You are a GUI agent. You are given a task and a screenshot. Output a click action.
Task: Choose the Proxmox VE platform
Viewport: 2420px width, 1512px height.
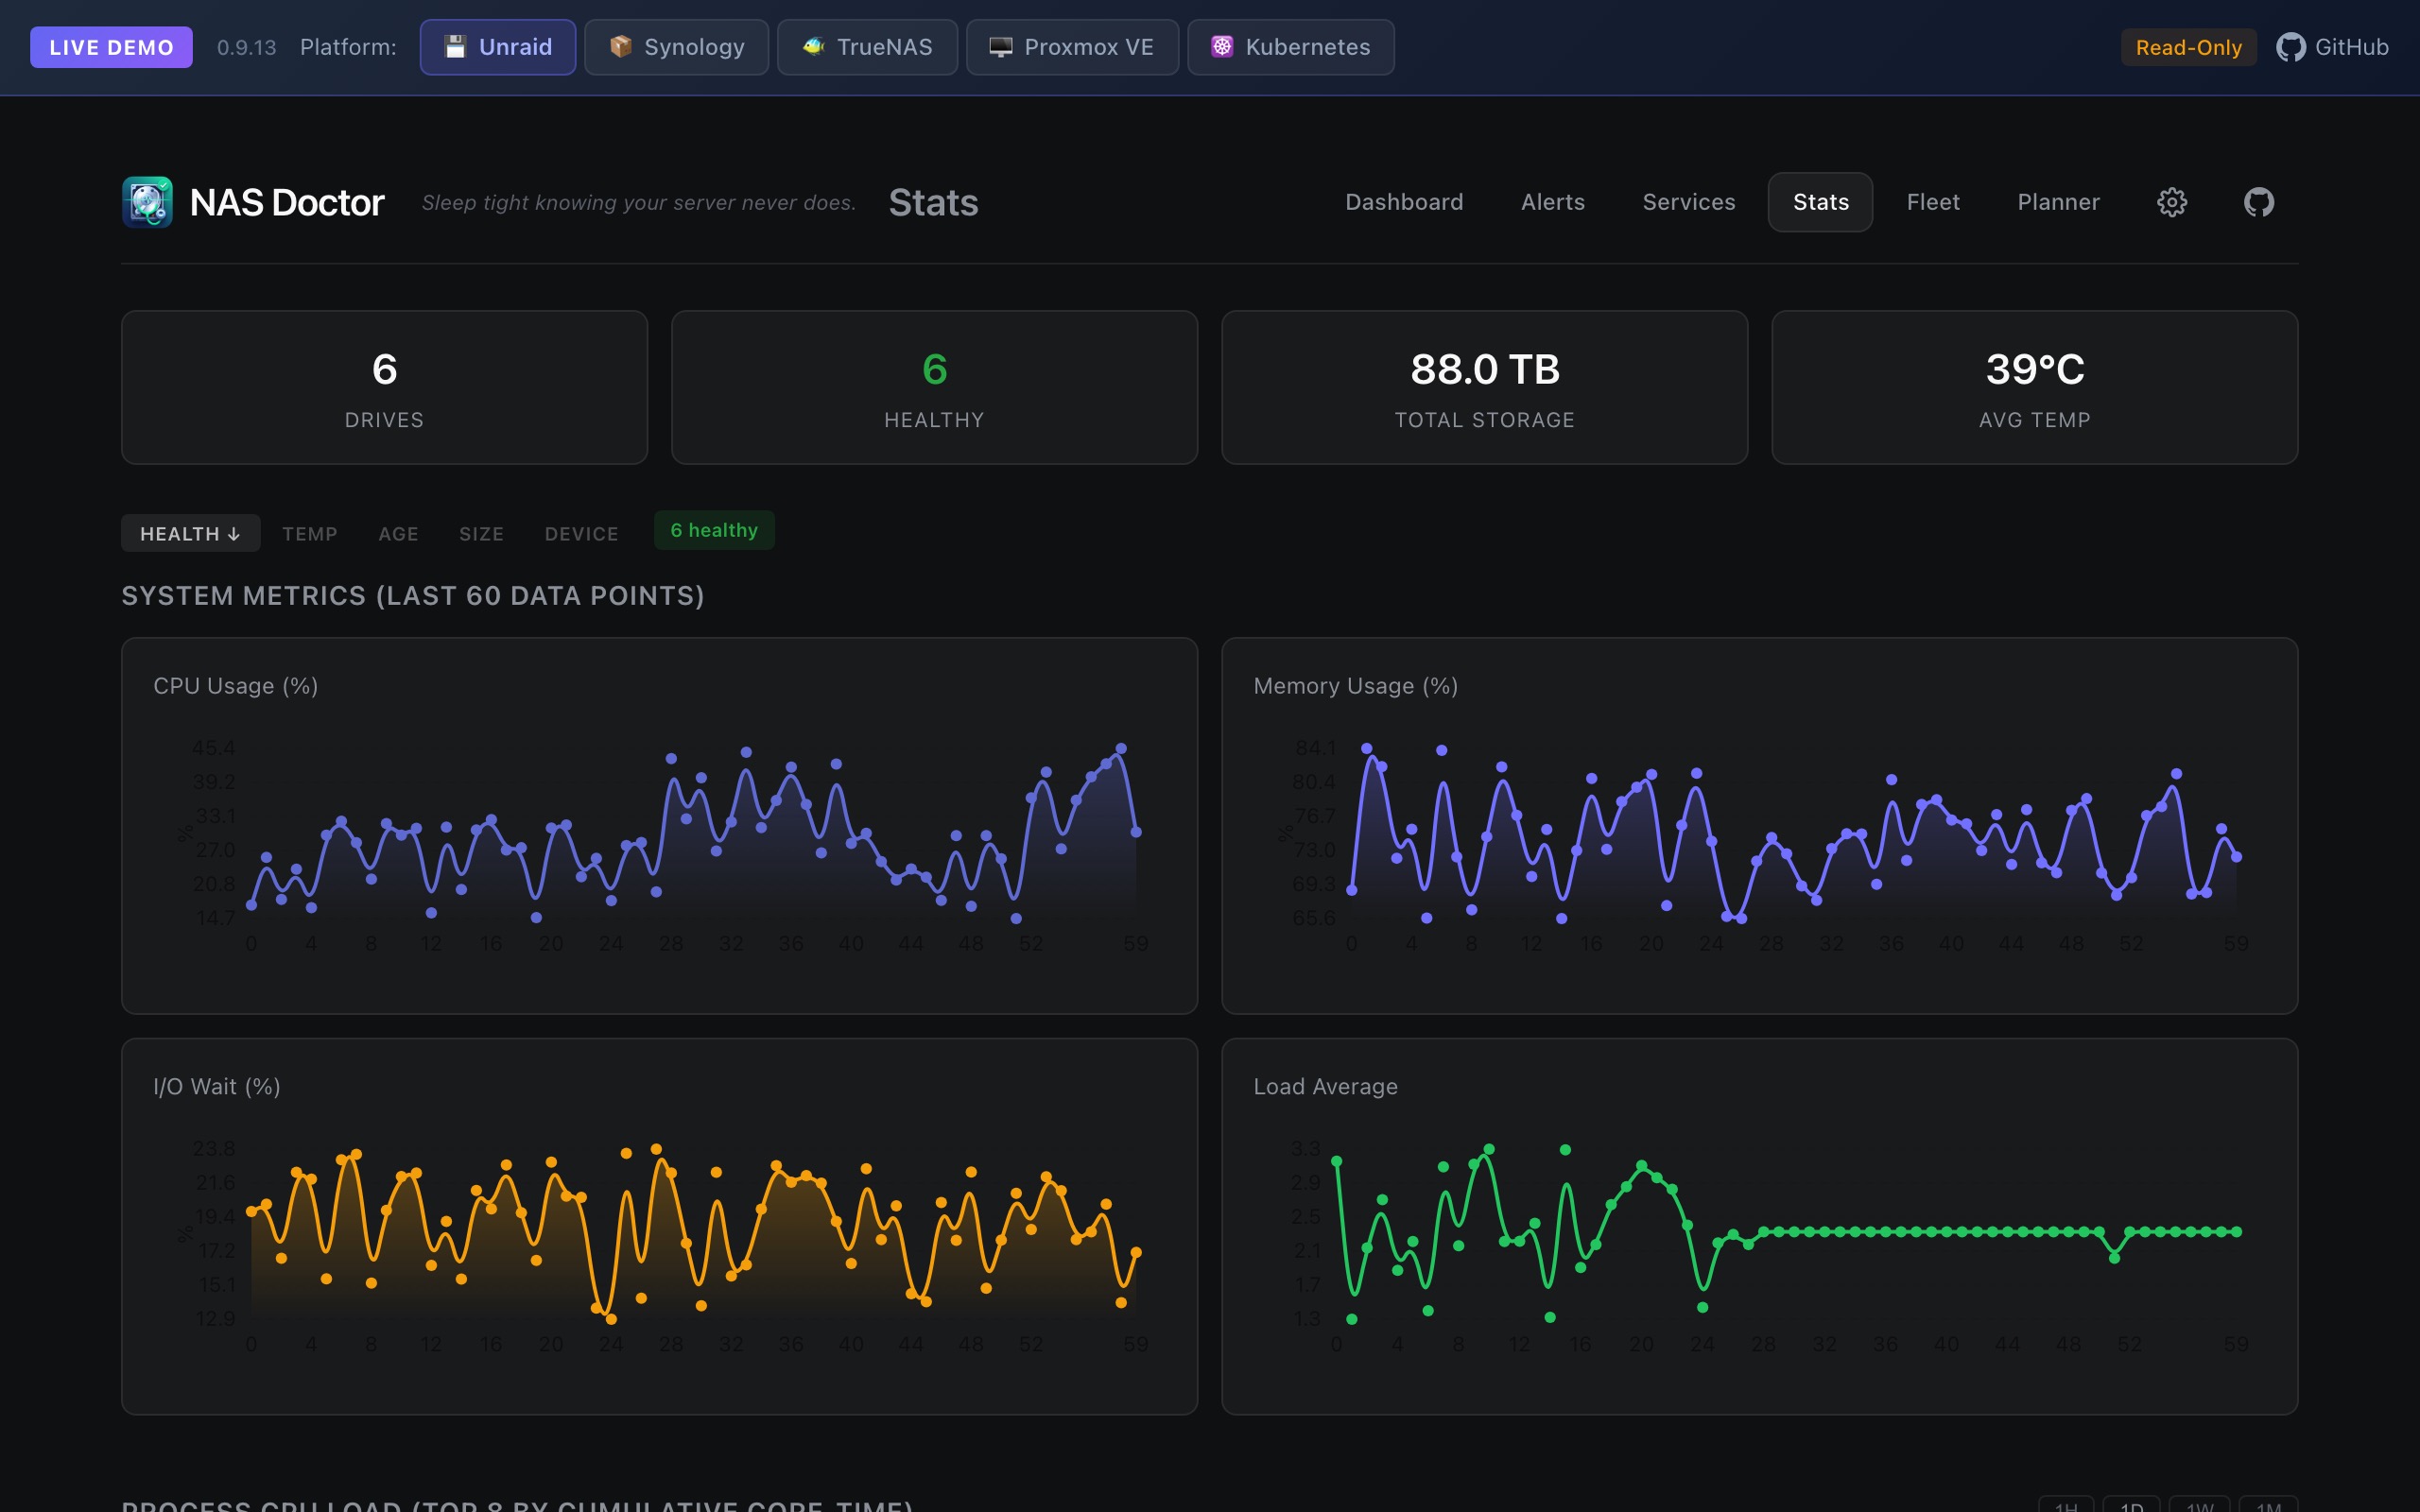pyautogui.click(x=1072, y=47)
